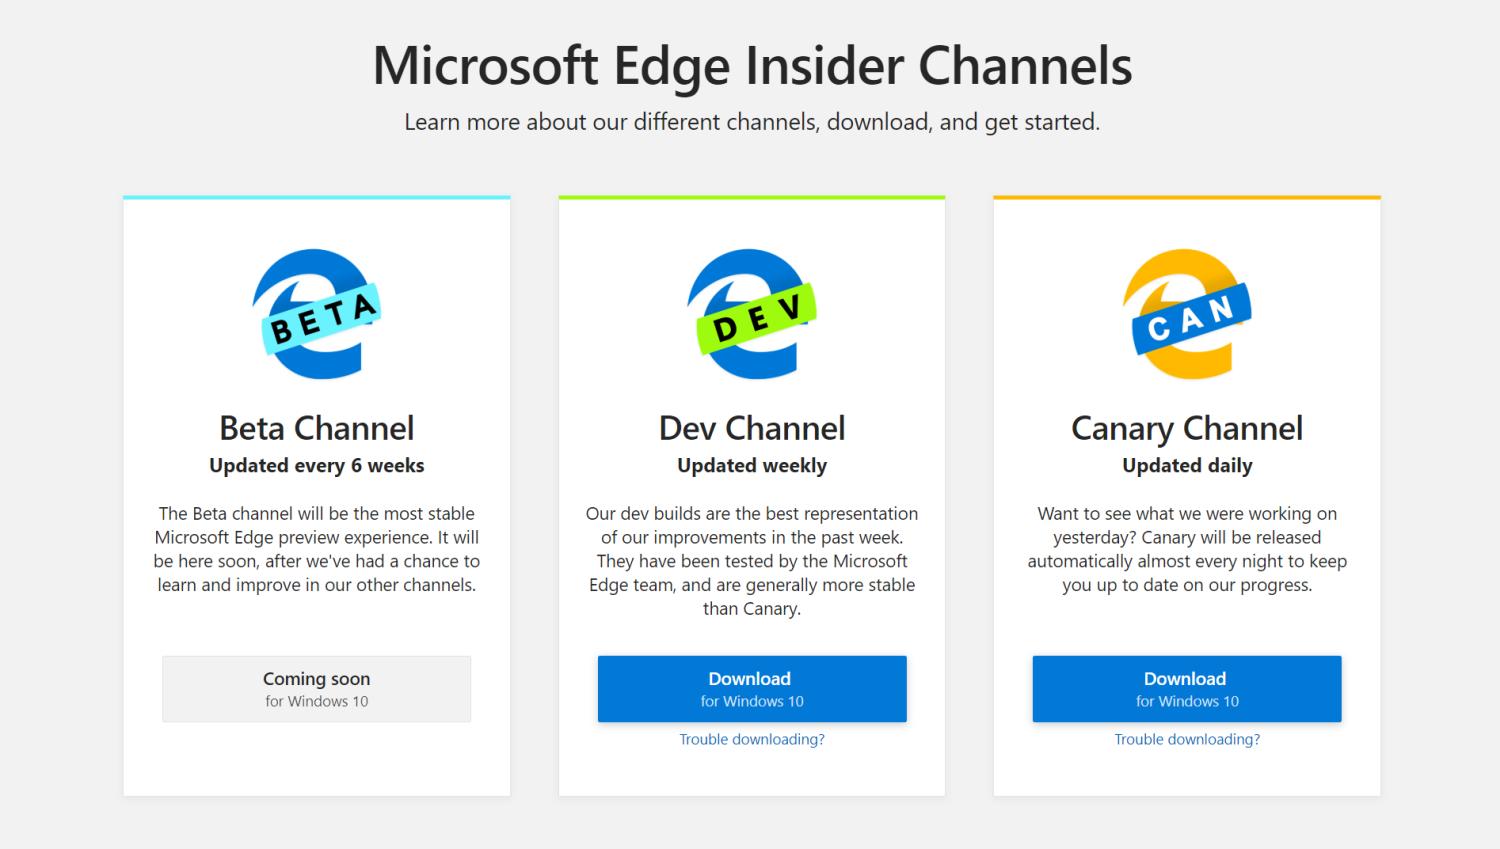1500x849 pixels.
Task: Click the Canary description paragraph
Action: [1187, 549]
